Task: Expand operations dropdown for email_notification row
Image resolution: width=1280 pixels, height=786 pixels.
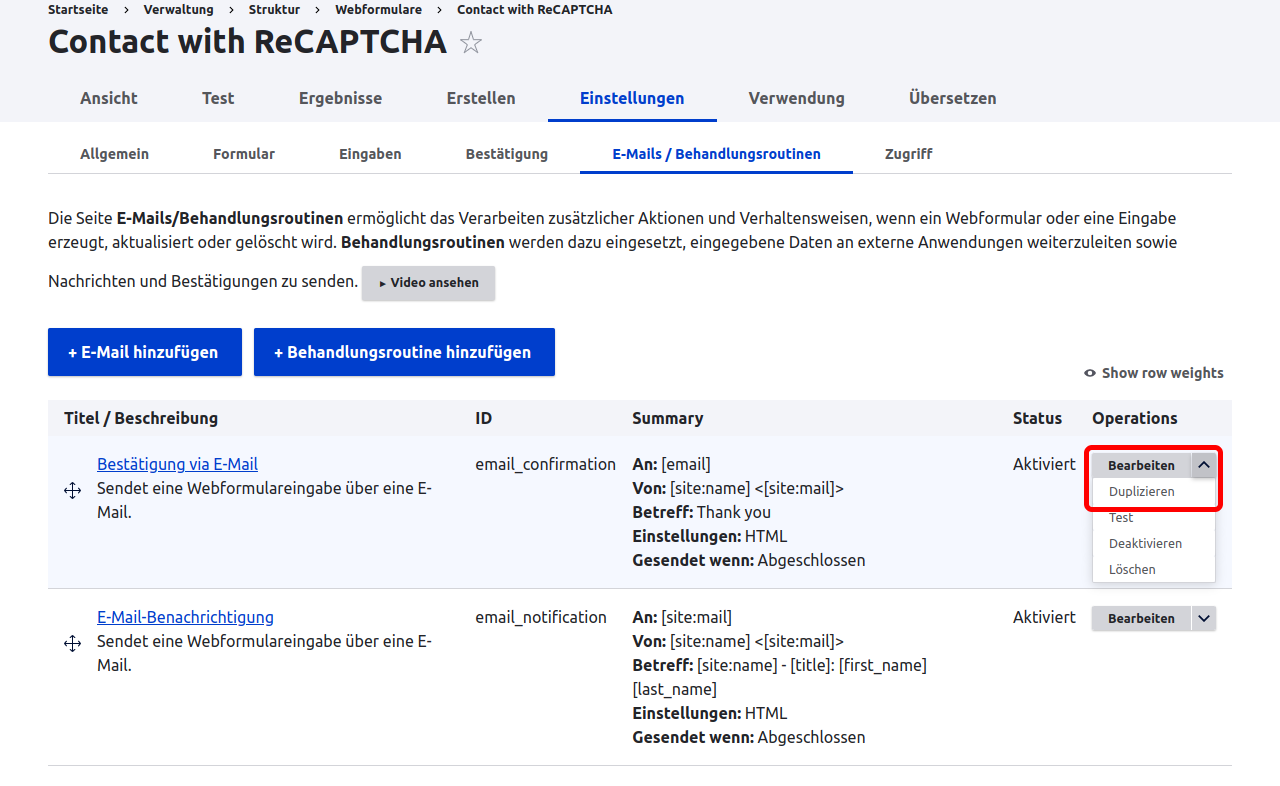Action: [x=1204, y=618]
